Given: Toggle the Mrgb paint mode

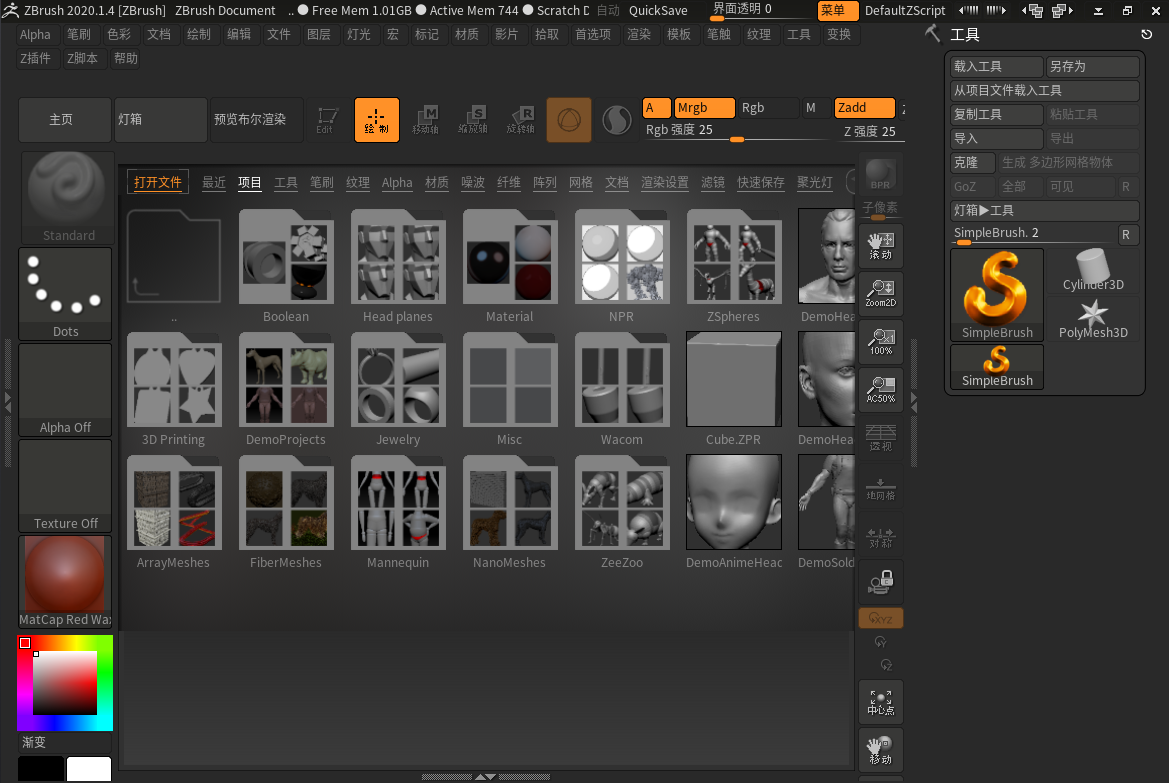Looking at the screenshot, I should click(703, 106).
